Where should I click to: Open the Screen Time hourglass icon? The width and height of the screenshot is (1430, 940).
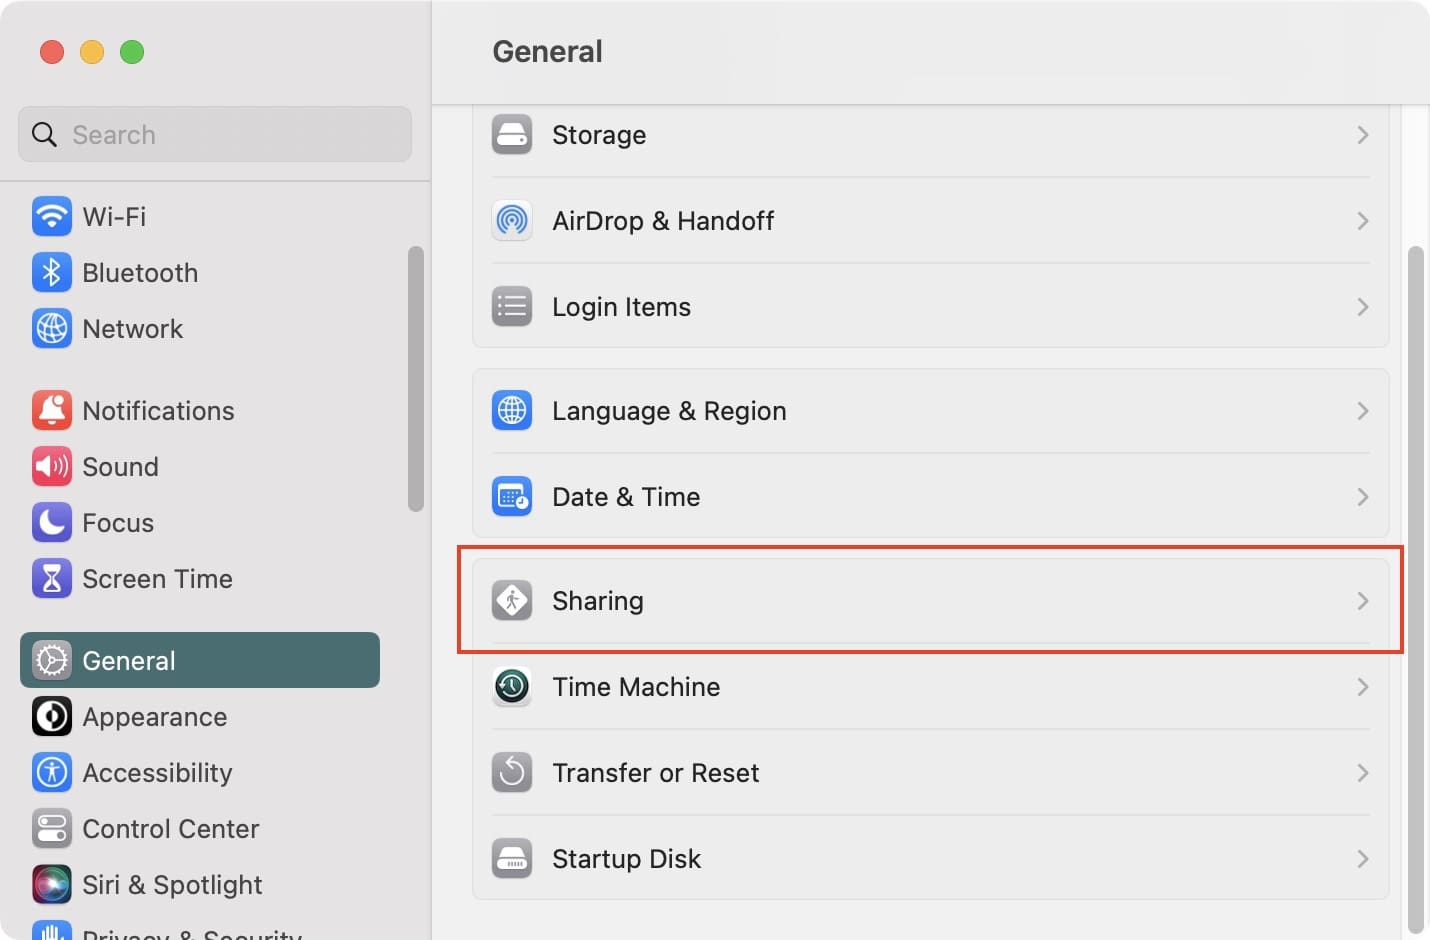pos(52,579)
